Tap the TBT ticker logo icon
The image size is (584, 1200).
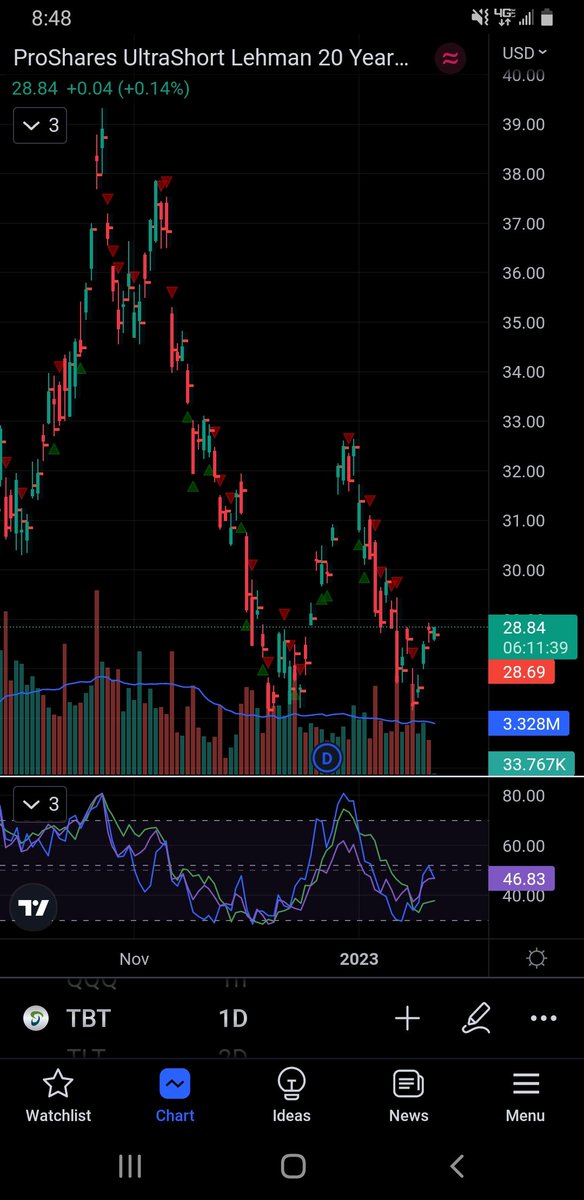tap(37, 1019)
